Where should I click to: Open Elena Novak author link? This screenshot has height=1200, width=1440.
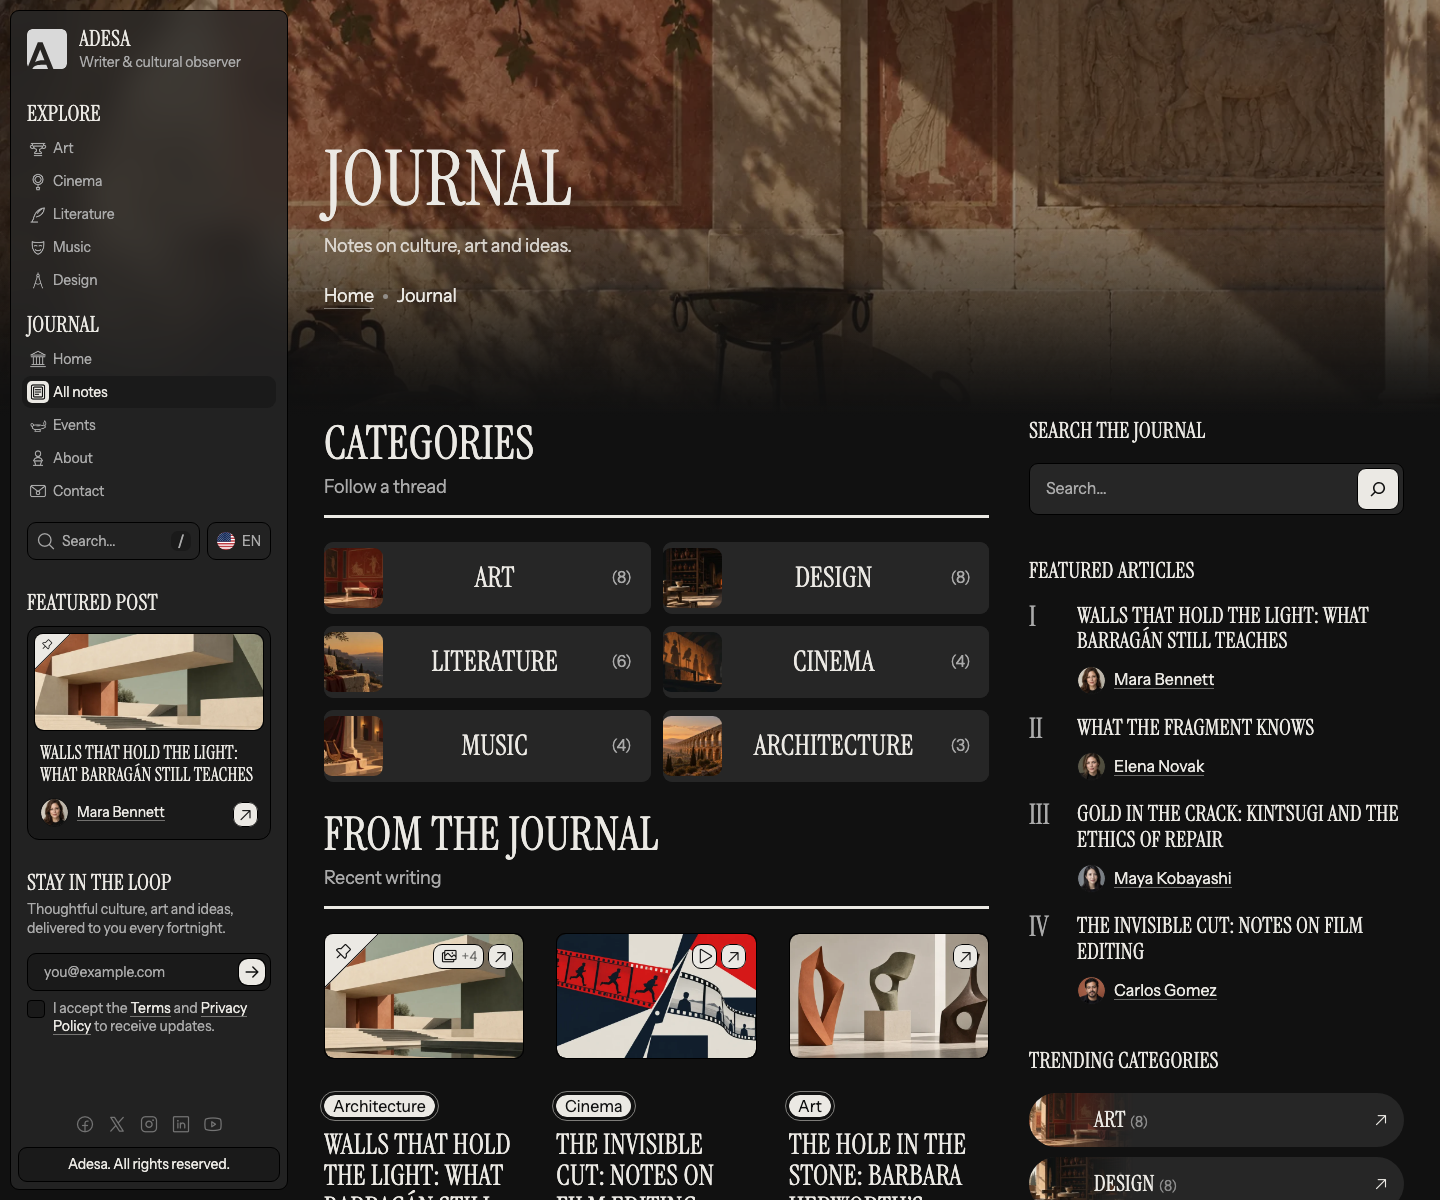(x=1159, y=767)
